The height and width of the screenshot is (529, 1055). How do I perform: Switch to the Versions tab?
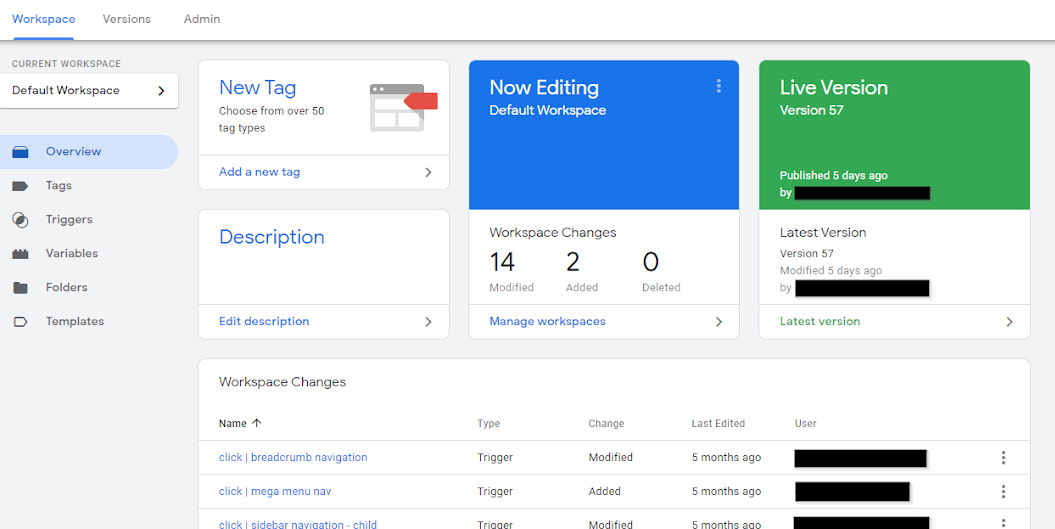[127, 19]
